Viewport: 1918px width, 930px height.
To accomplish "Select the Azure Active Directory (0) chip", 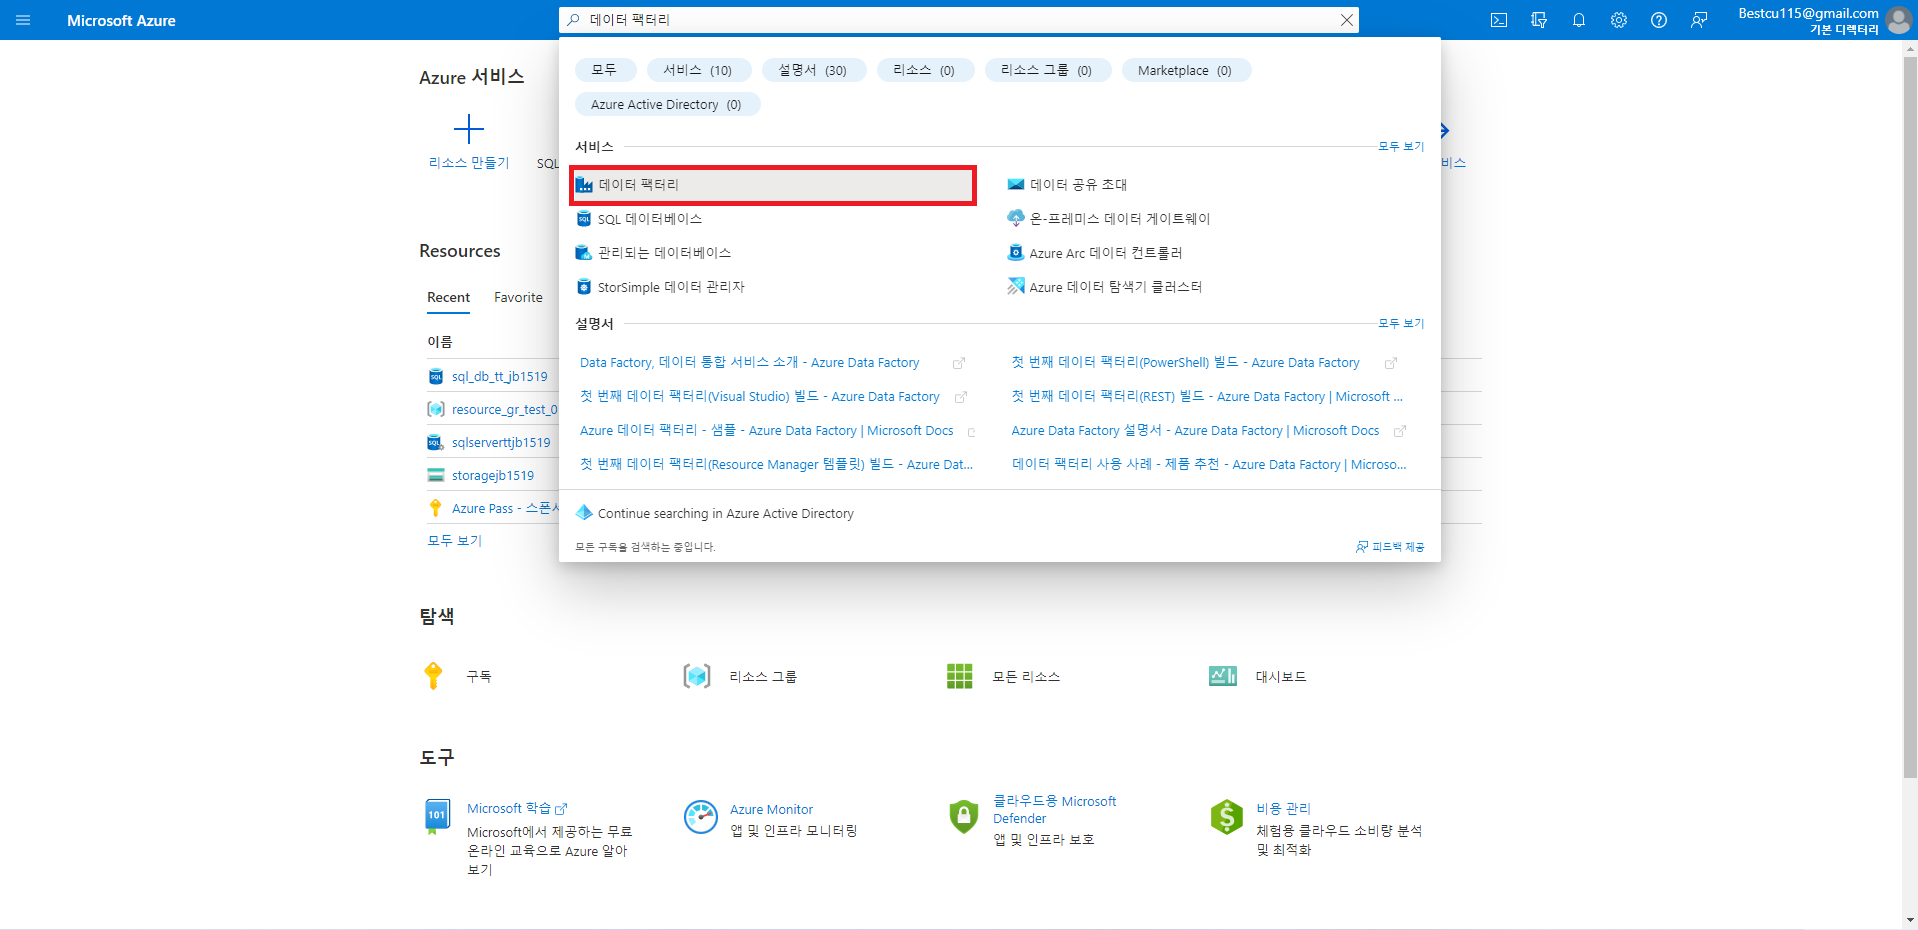I will point(667,104).
